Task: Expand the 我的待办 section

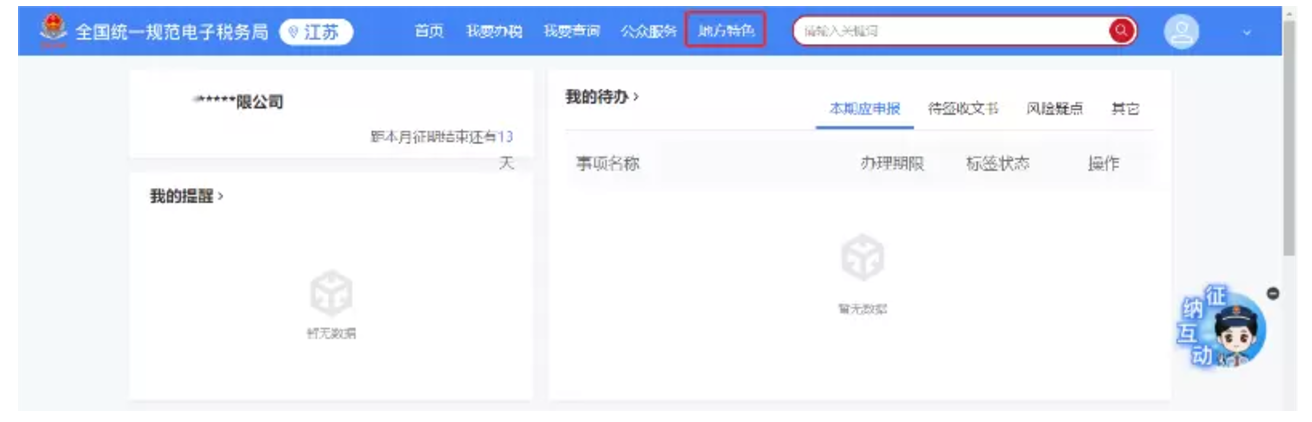Action: tap(602, 98)
